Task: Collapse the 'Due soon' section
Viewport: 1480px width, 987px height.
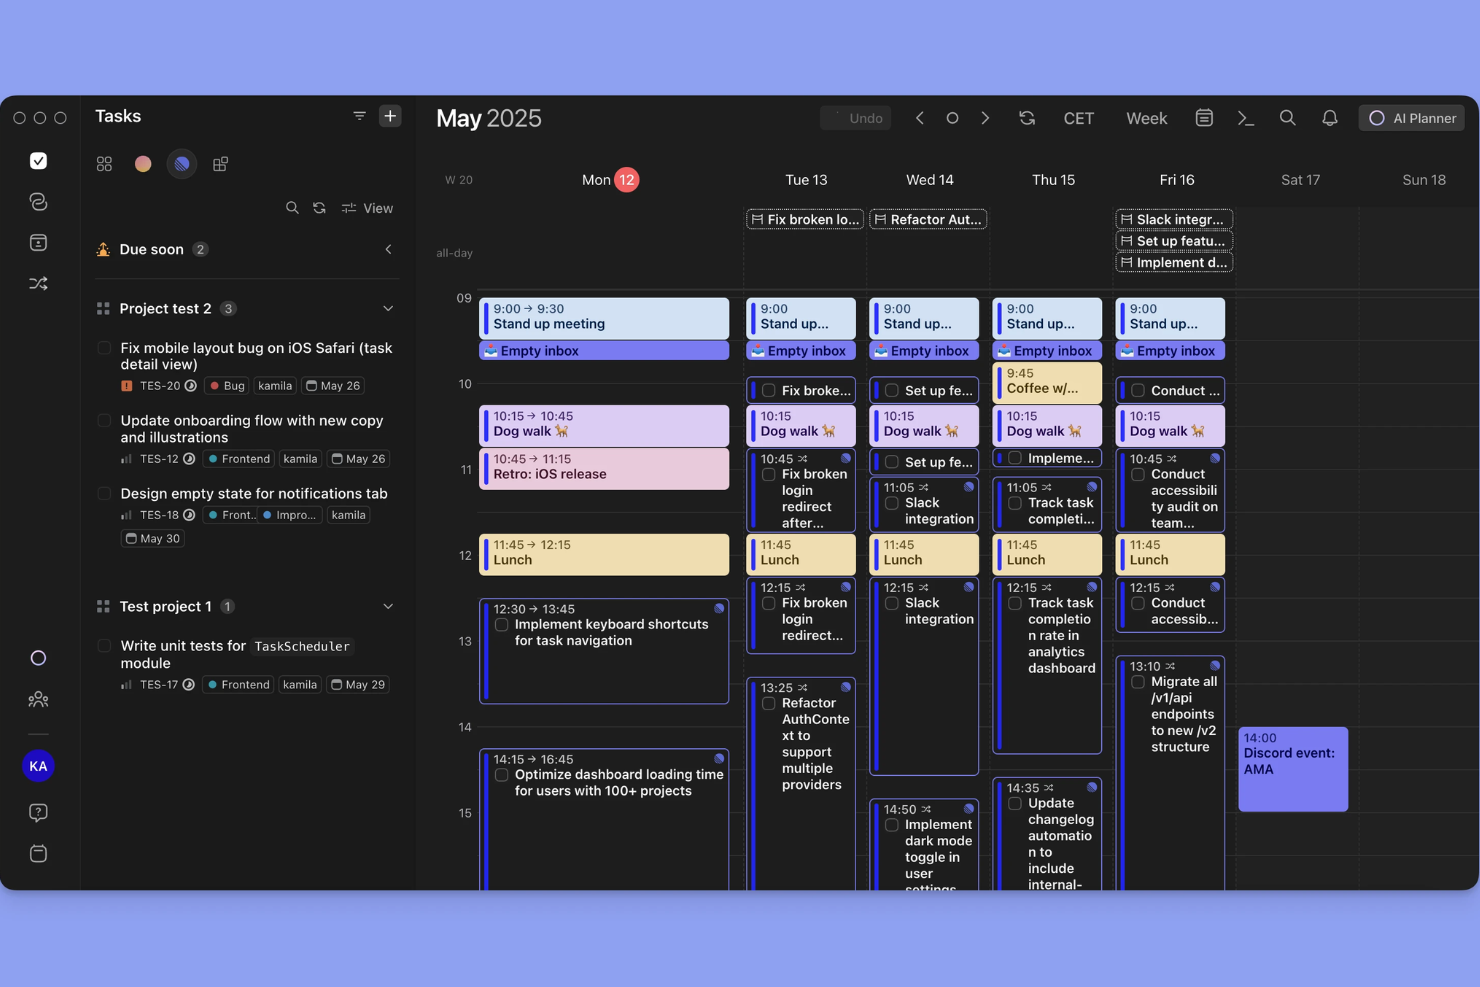Action: click(388, 249)
